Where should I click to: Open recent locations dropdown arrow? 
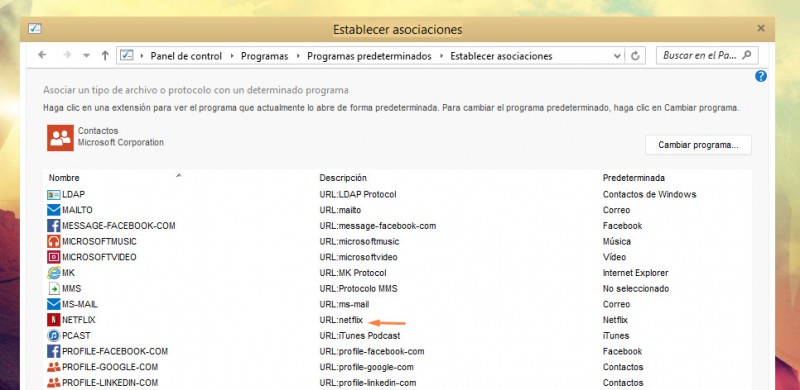86,56
